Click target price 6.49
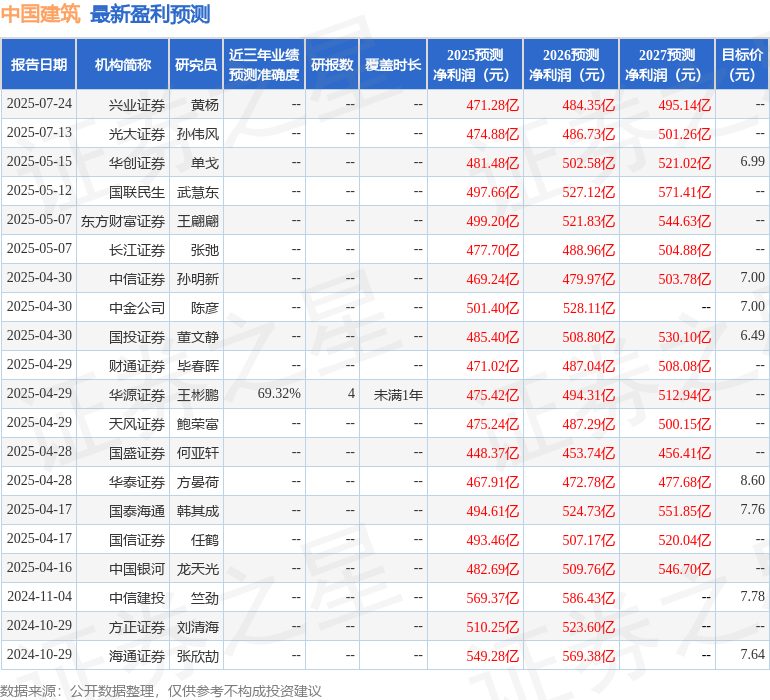 pos(752,335)
